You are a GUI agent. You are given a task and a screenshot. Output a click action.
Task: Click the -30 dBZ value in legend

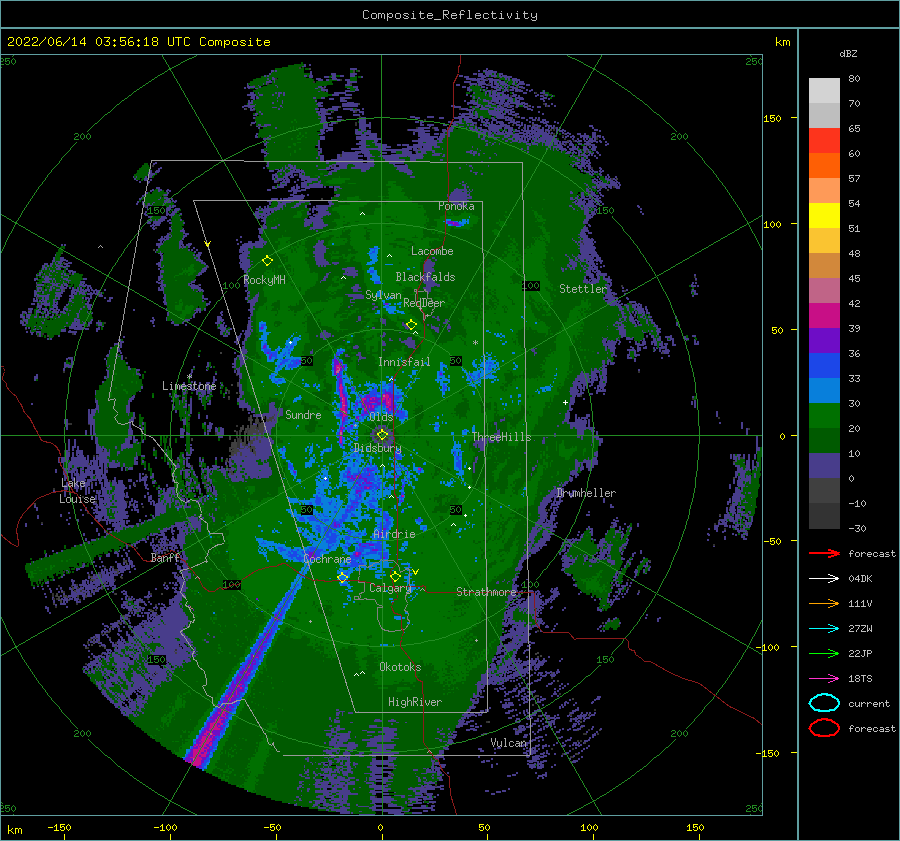click(858, 528)
